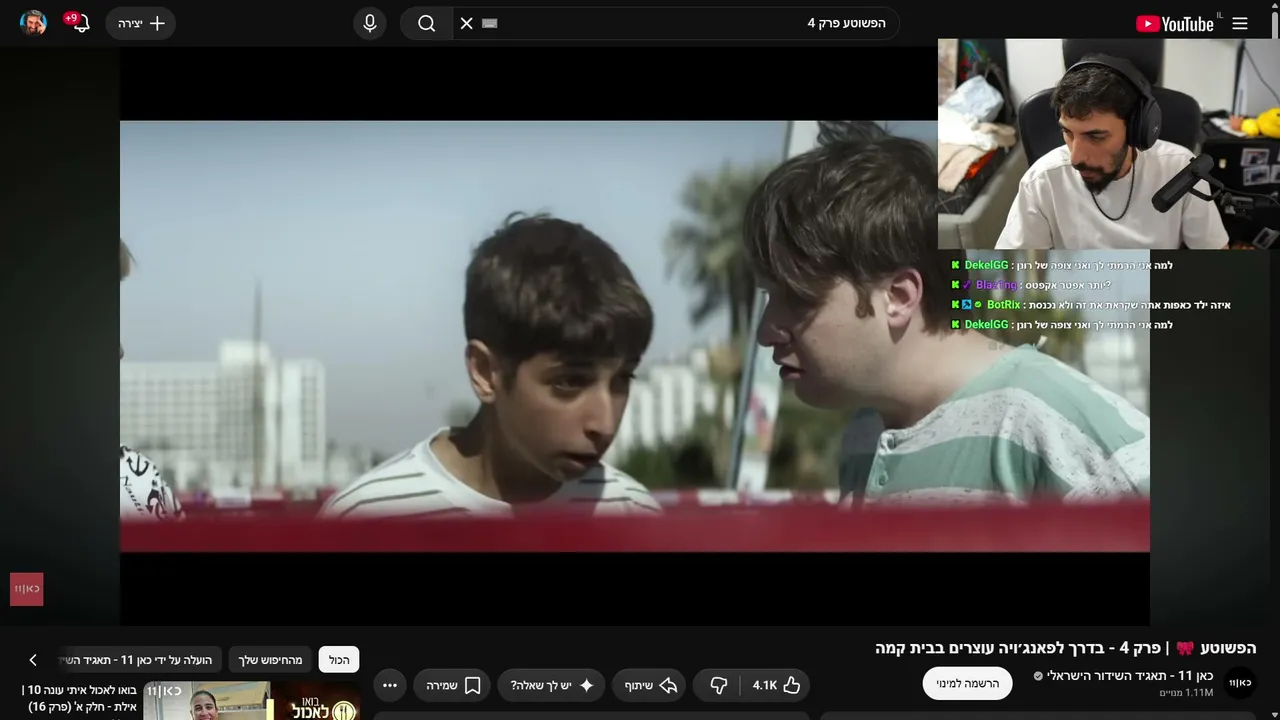1280x720 pixels.
Task: Click the 1.11M מנויים subscriber count
Action: click(1186, 693)
